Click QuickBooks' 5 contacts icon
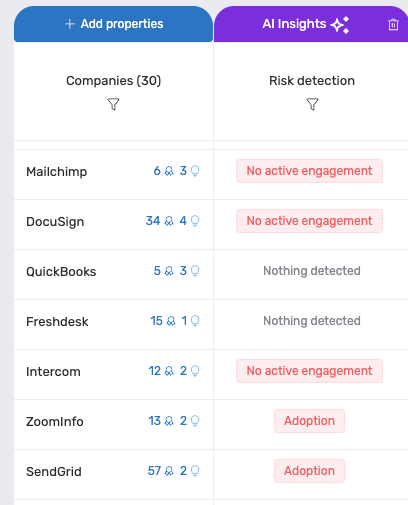The height and width of the screenshot is (505, 408). pos(169,271)
